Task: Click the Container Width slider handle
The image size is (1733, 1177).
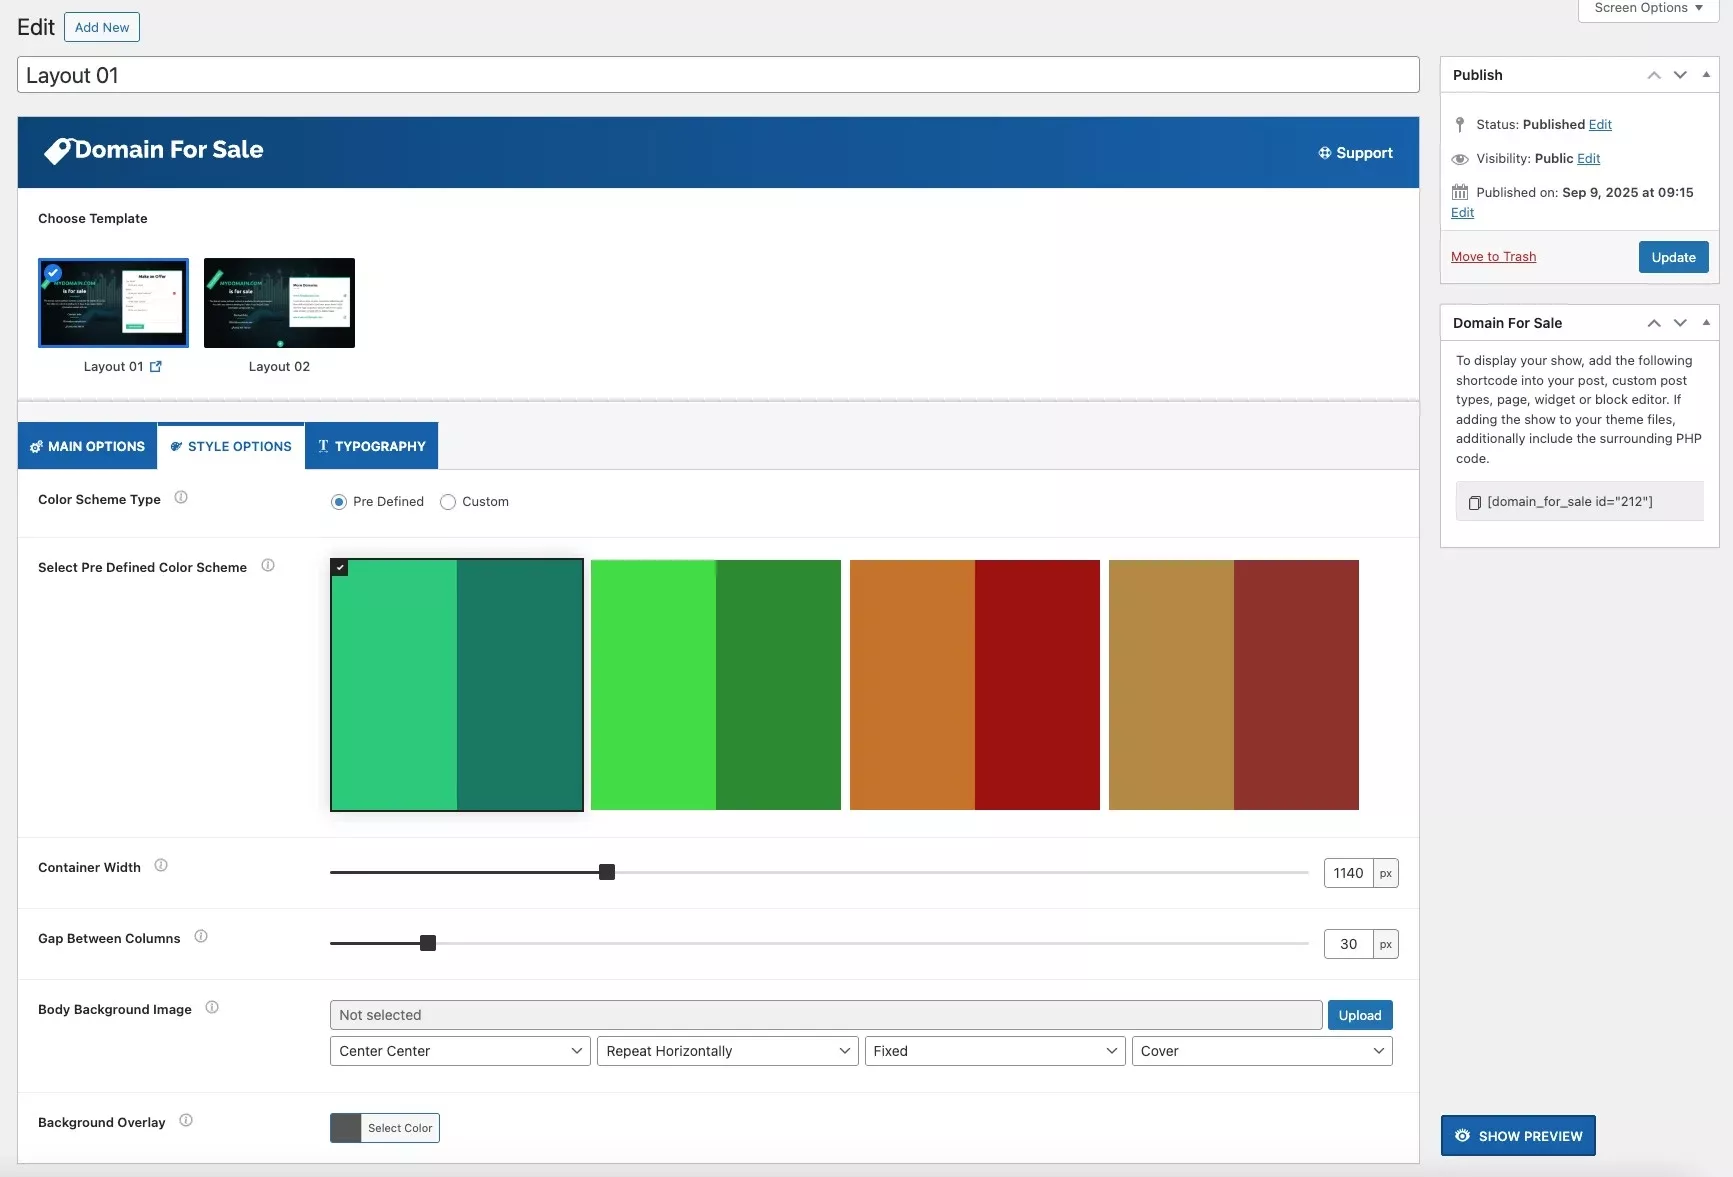Action: point(607,873)
